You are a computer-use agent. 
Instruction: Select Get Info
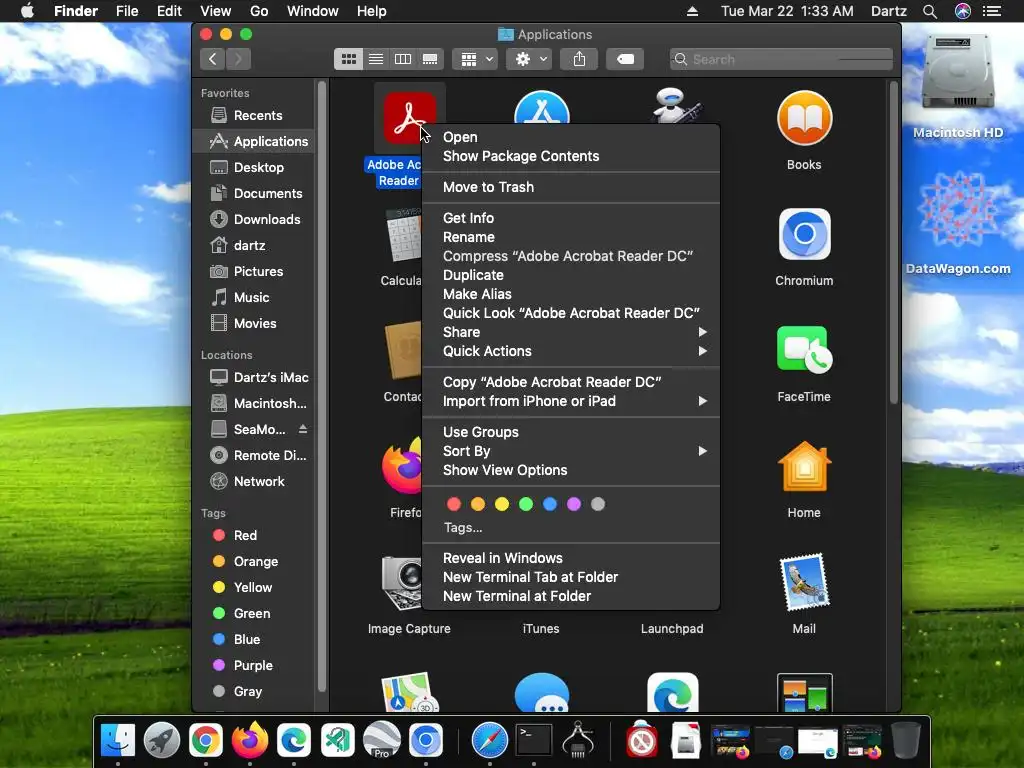pos(571,218)
